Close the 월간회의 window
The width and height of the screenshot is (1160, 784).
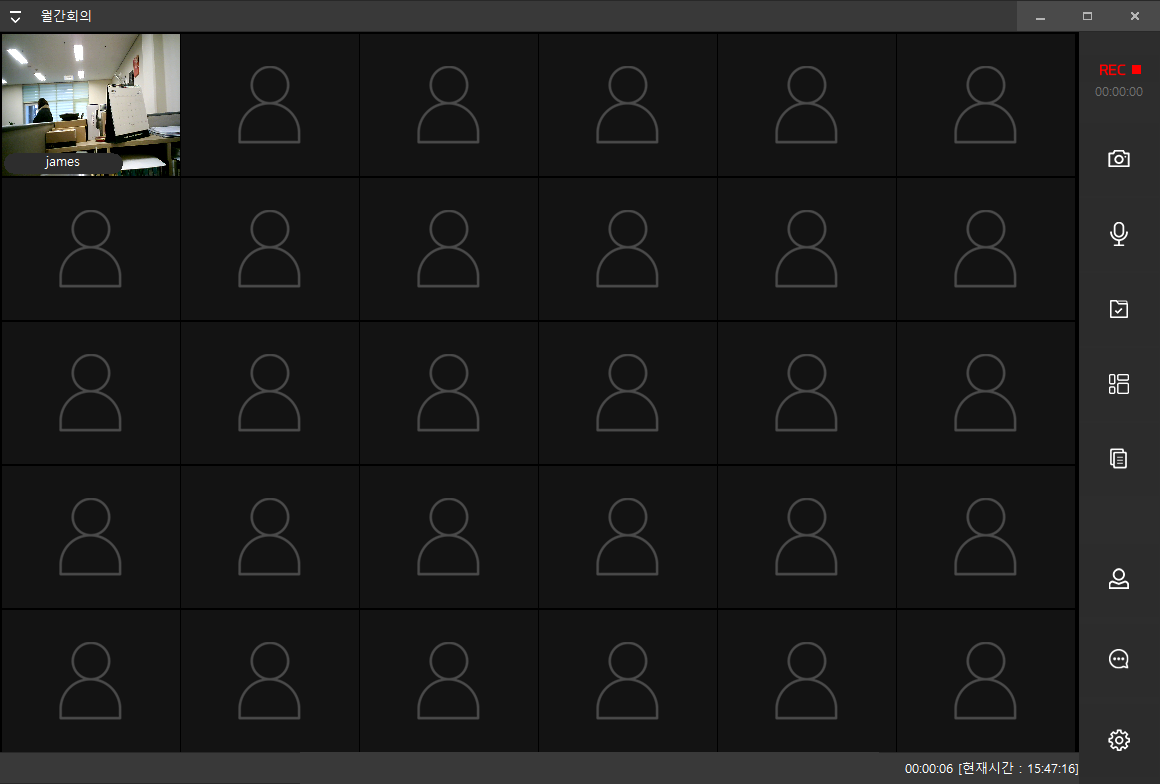[x=1135, y=16]
